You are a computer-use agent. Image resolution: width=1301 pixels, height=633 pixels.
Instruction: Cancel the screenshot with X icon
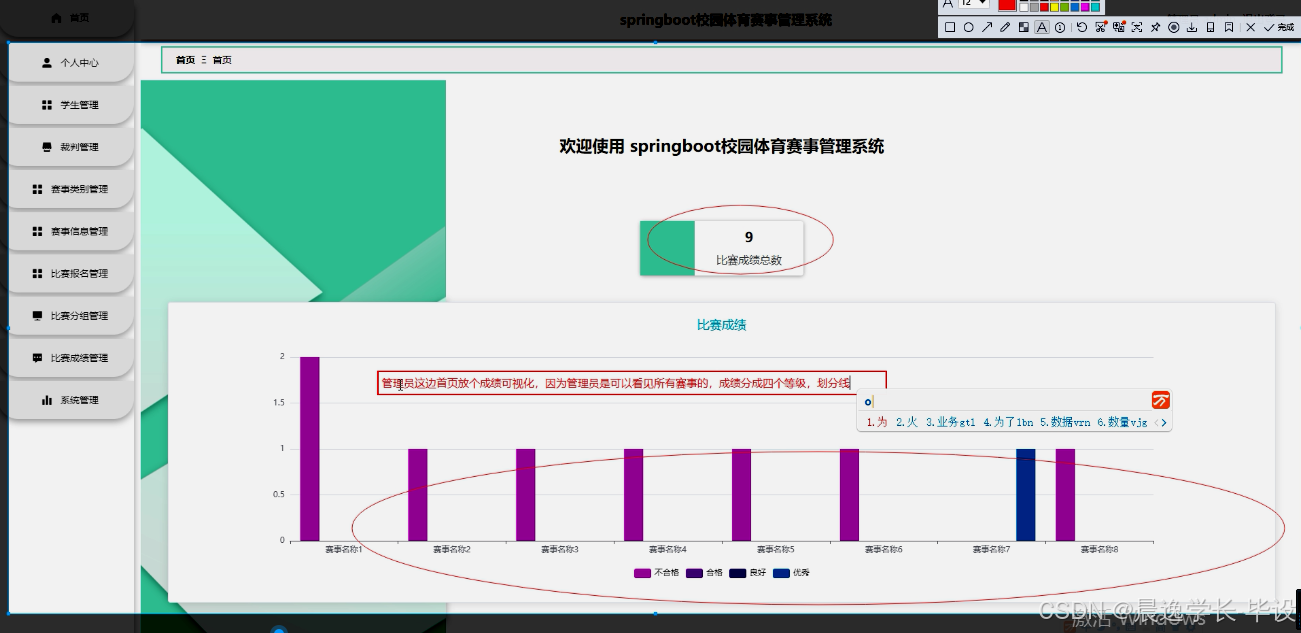click(1251, 27)
